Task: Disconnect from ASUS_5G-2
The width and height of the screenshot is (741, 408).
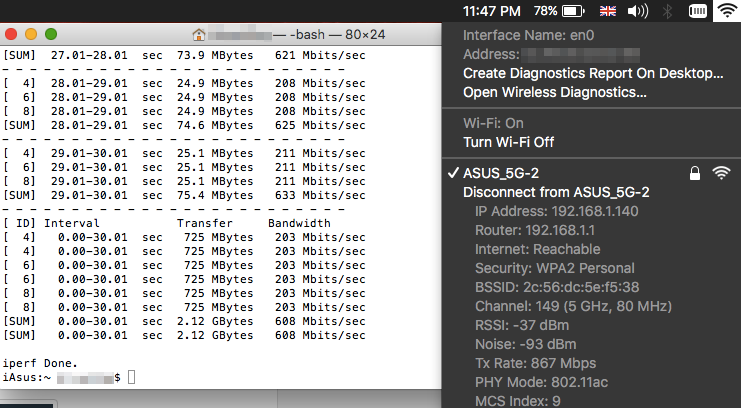Action: 556,192
